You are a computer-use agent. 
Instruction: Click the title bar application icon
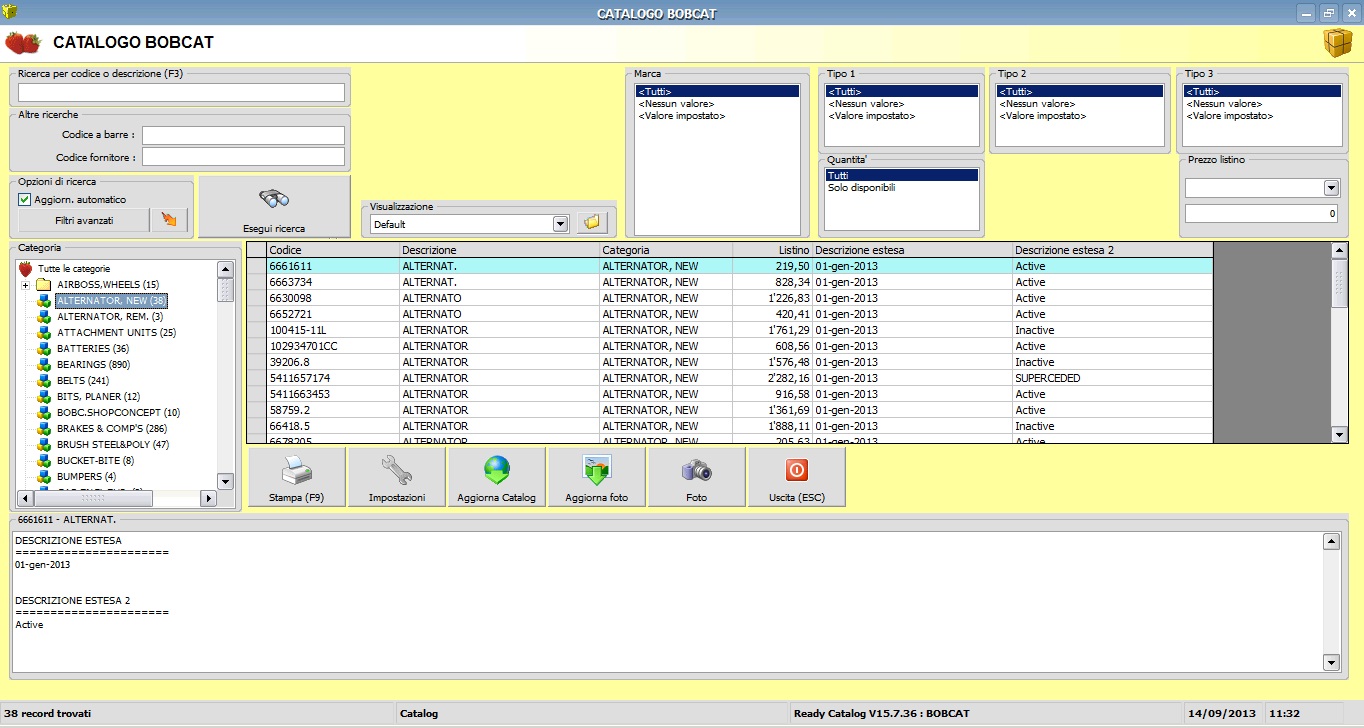tap(11, 12)
